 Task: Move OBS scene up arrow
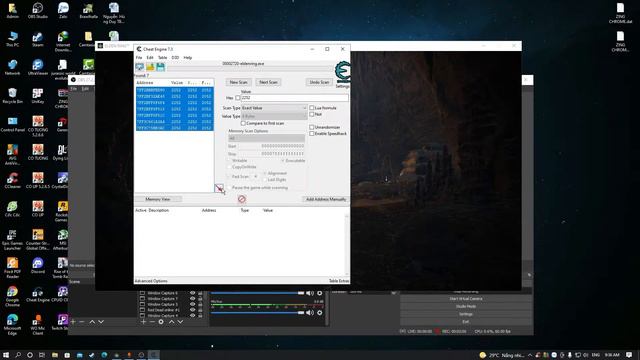(92, 322)
